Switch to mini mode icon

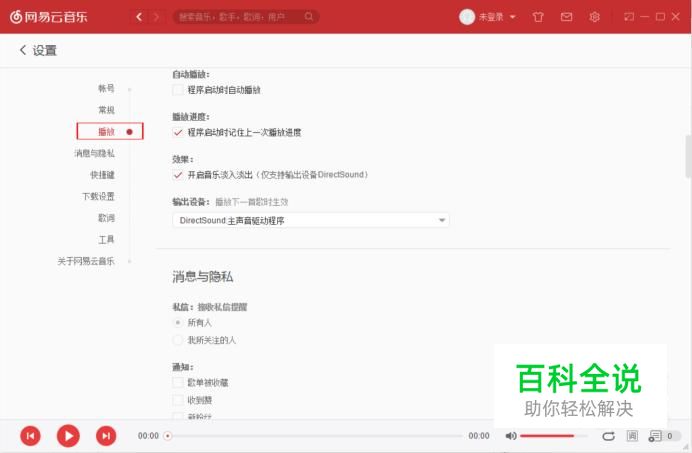coord(628,17)
